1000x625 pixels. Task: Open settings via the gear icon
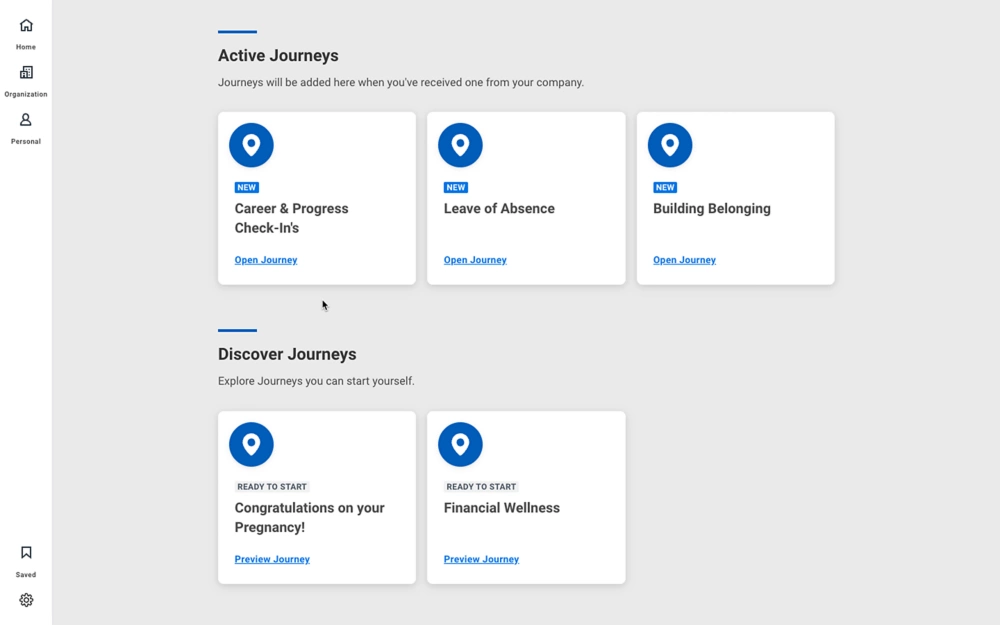26,600
